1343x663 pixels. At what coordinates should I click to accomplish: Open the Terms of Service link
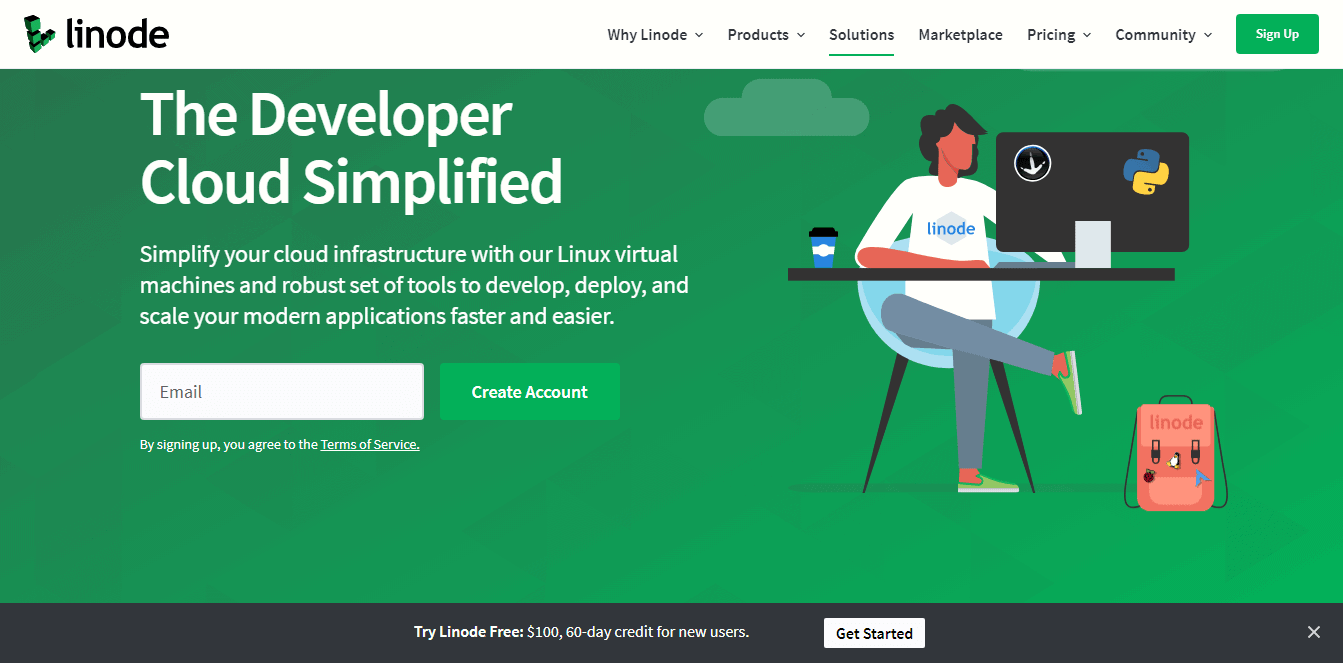click(369, 444)
